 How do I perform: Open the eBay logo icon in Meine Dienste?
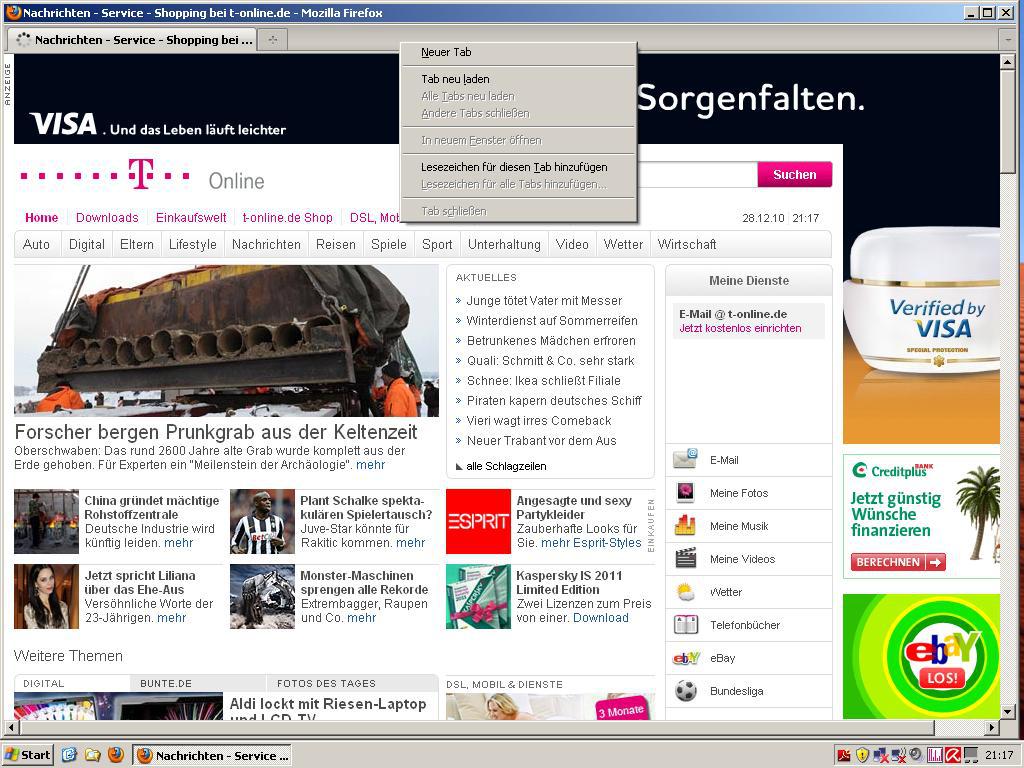point(686,658)
